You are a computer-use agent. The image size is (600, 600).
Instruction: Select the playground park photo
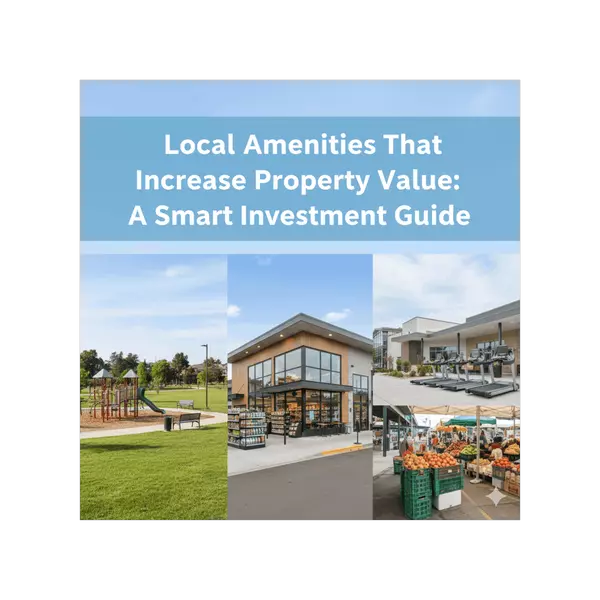point(153,387)
